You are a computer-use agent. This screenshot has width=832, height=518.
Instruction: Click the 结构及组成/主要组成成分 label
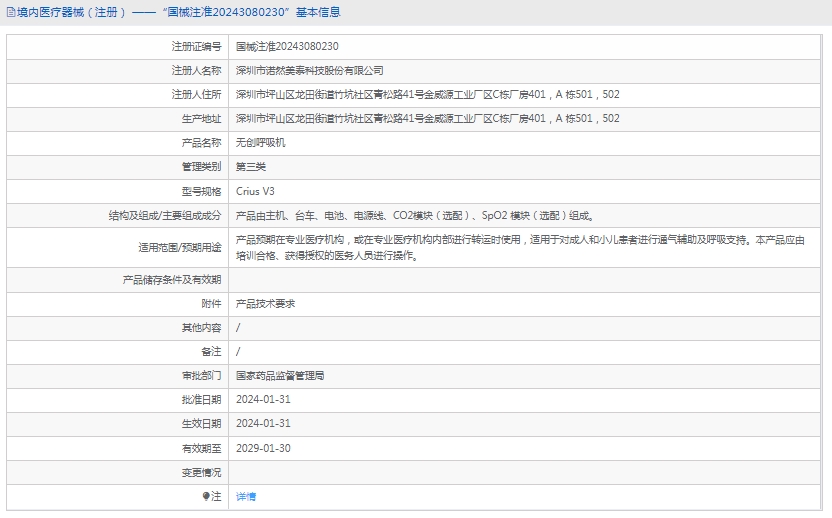[165, 215]
